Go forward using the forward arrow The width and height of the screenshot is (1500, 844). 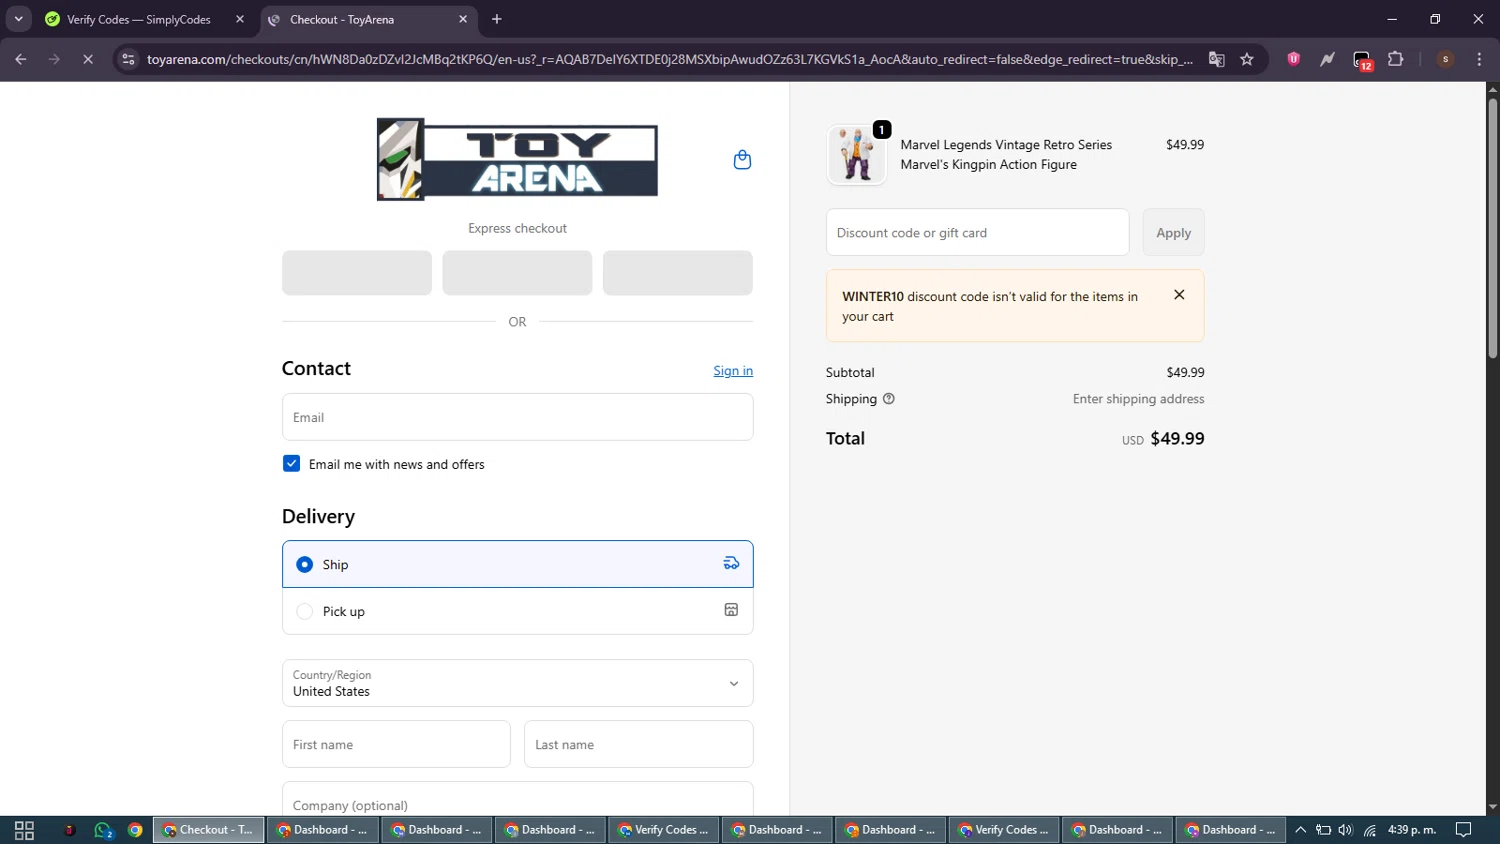pyautogui.click(x=54, y=59)
